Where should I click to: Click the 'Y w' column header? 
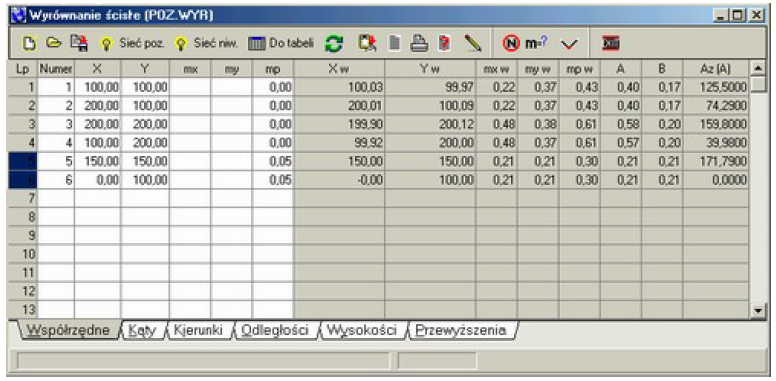tap(430, 69)
